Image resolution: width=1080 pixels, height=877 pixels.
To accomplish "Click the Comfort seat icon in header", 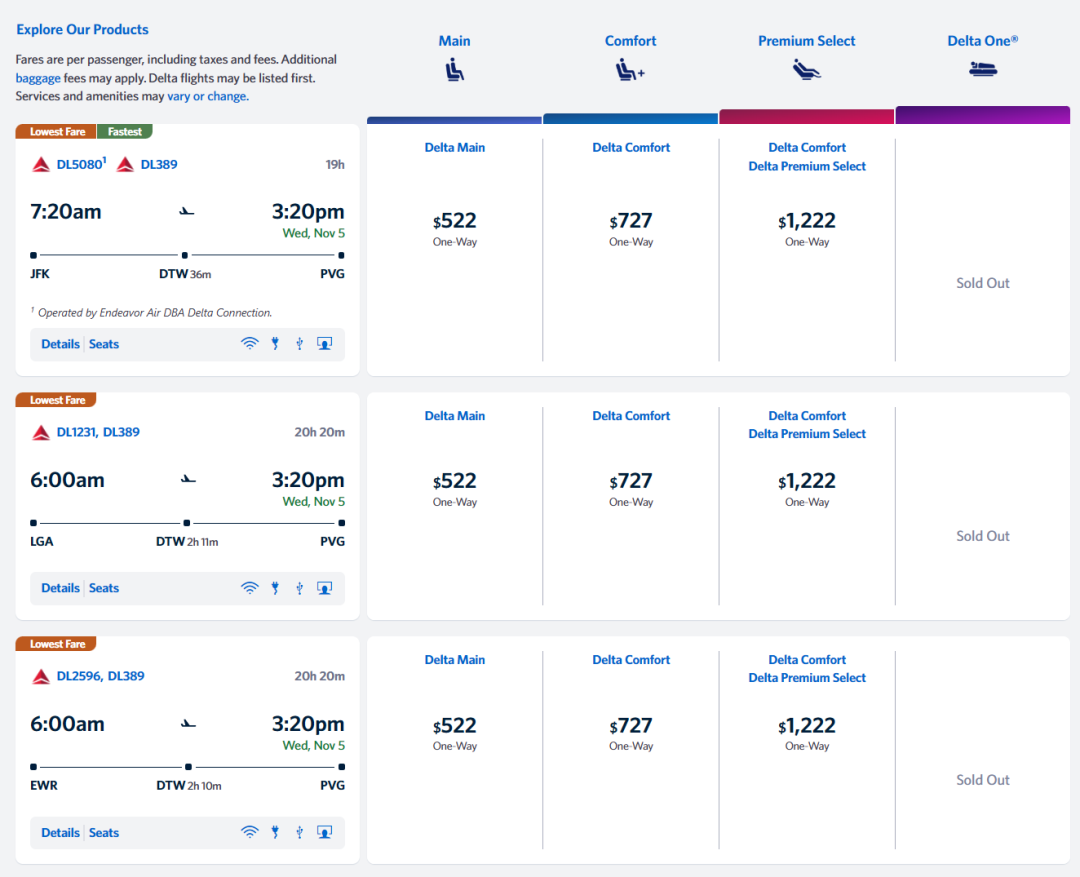I will tap(630, 70).
